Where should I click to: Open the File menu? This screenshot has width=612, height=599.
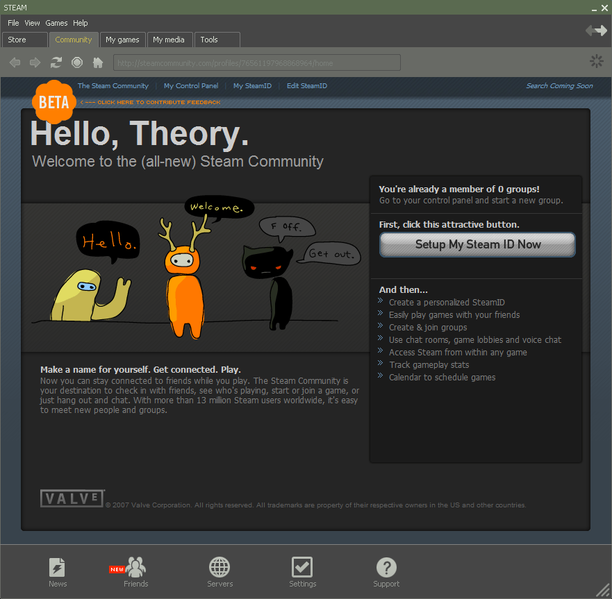pyautogui.click(x=13, y=23)
